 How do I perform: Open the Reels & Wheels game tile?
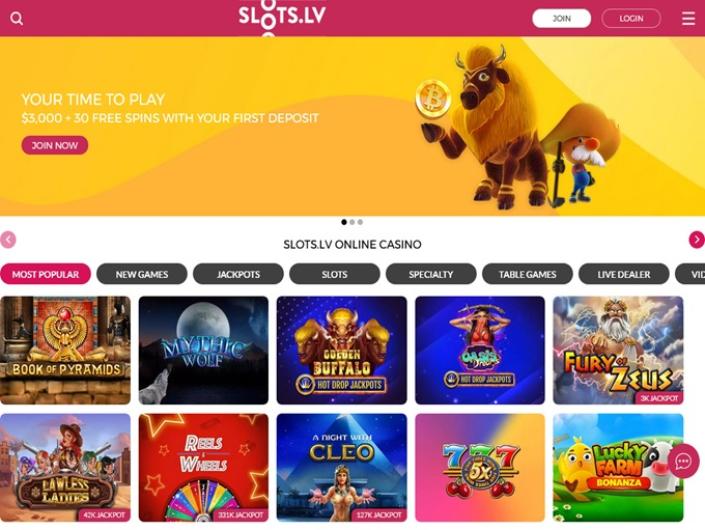point(204,468)
